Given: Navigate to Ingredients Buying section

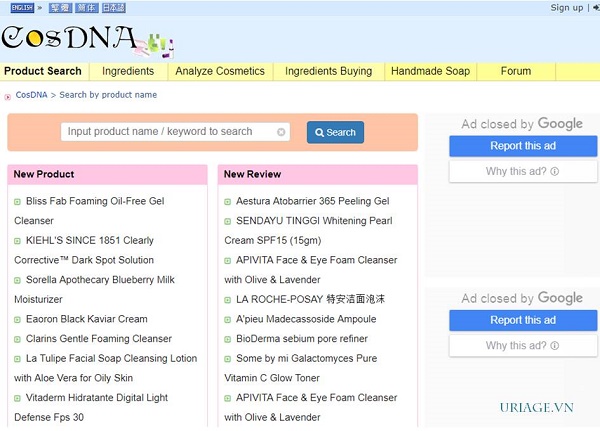Looking at the screenshot, I should (328, 71).
